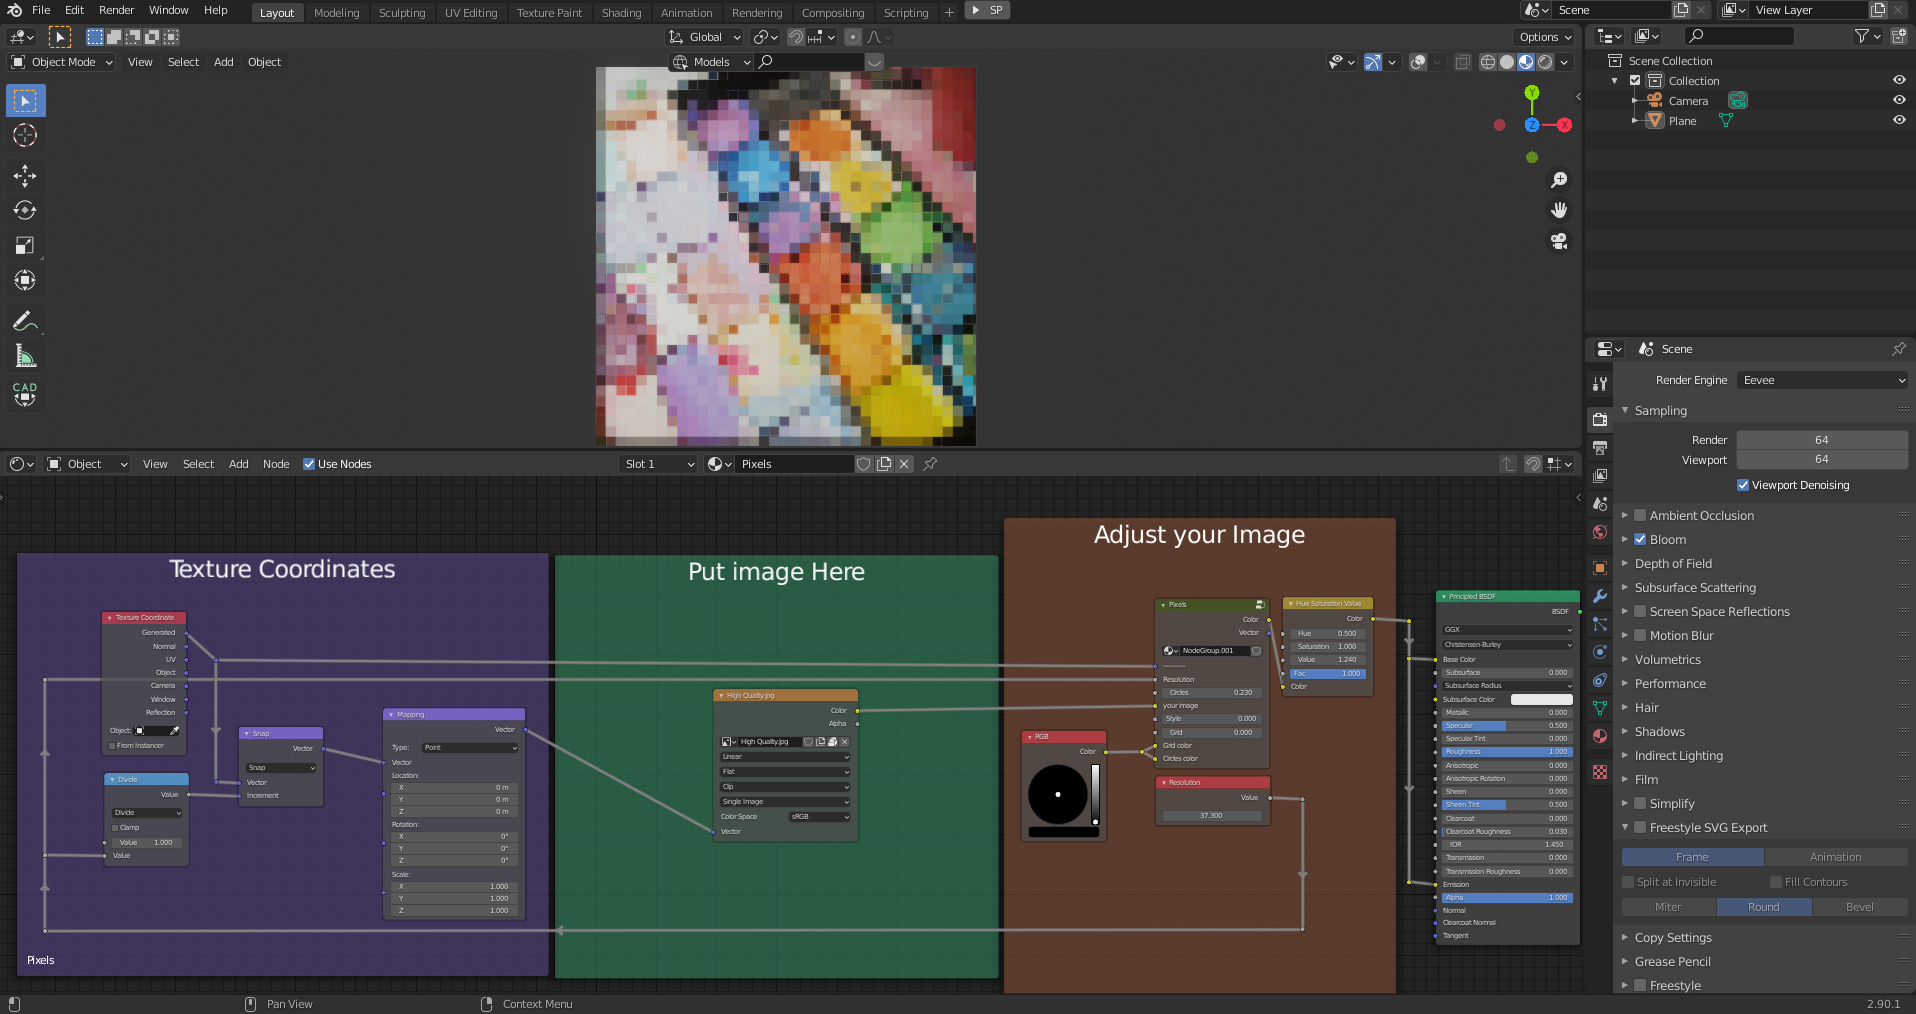The width and height of the screenshot is (1916, 1014).
Task: Activate the Annotate tool
Action: pyautogui.click(x=25, y=320)
